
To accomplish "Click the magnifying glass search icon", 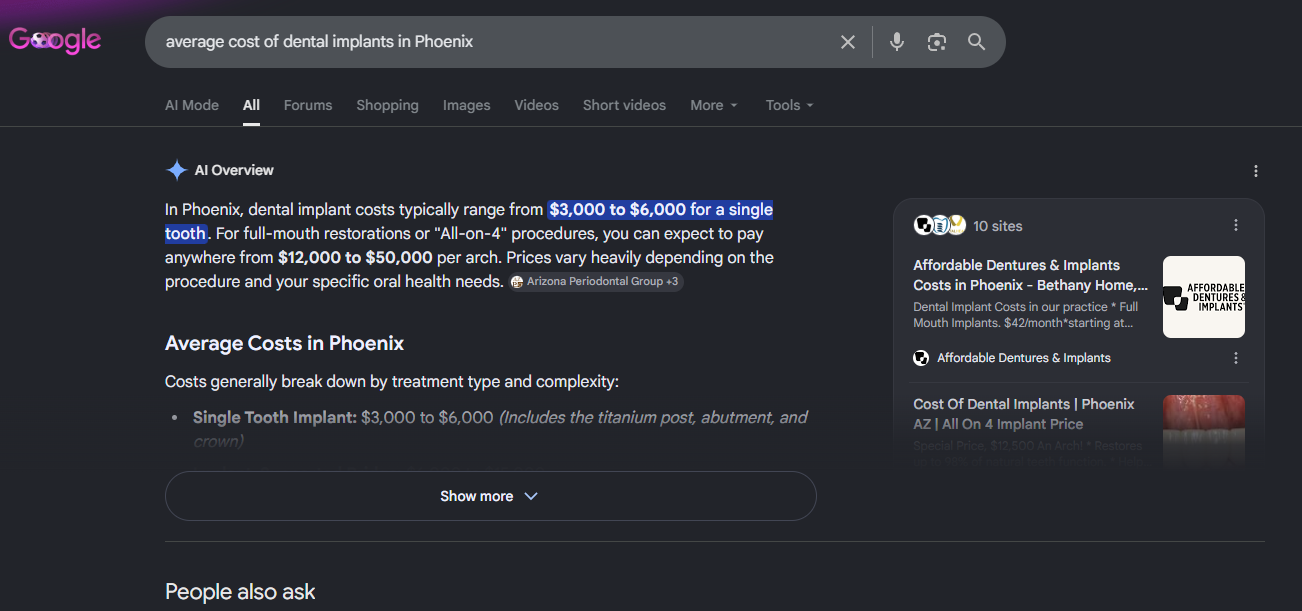I will [977, 42].
